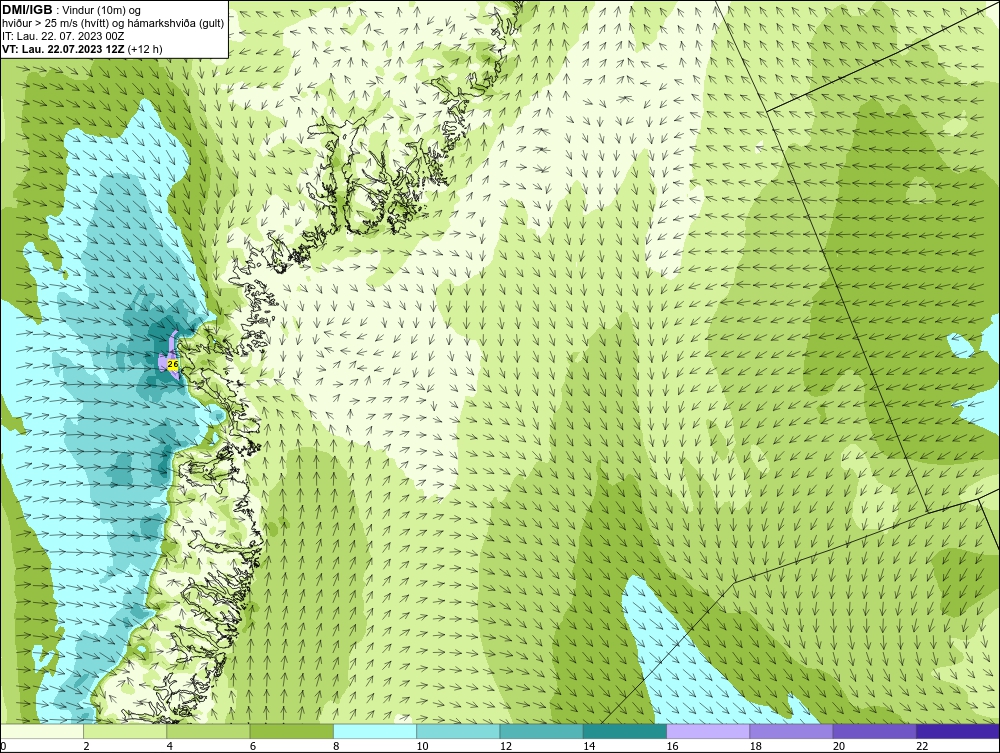Click the 14–16 m/s dark teal legend swatch
The height and width of the screenshot is (753, 1000).
point(625,731)
